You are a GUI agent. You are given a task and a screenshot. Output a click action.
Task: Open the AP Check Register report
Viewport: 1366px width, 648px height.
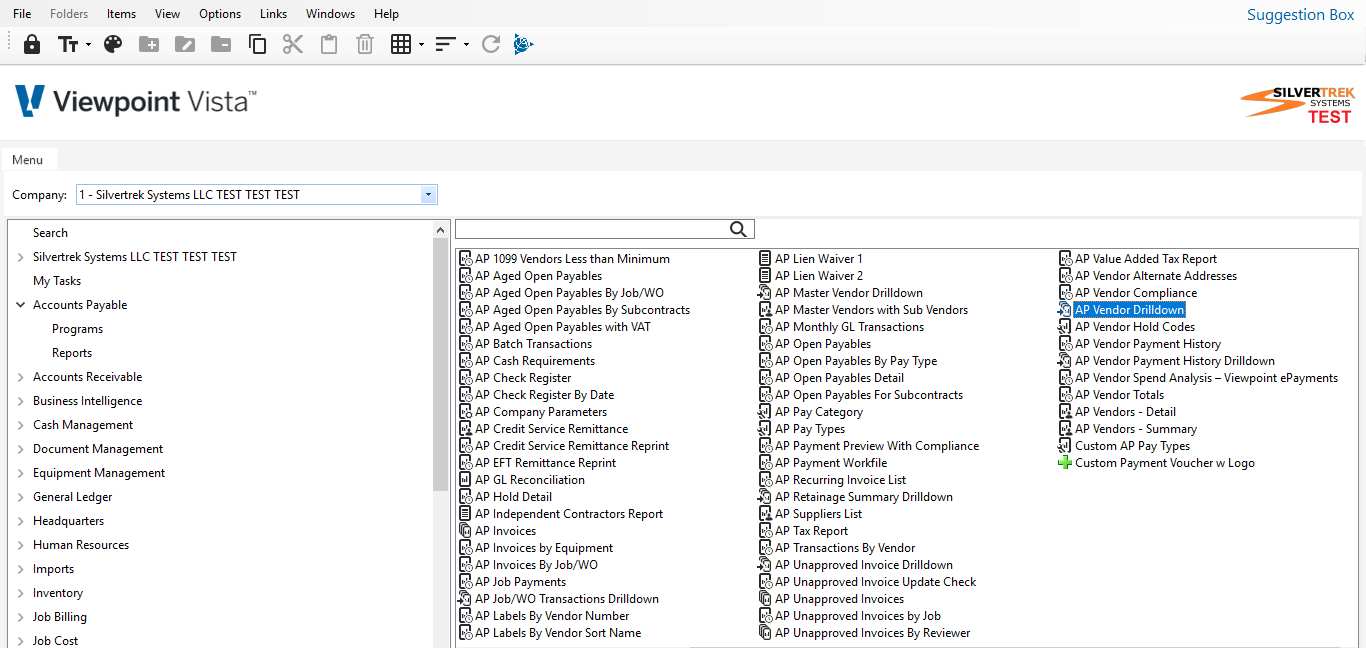(x=523, y=378)
